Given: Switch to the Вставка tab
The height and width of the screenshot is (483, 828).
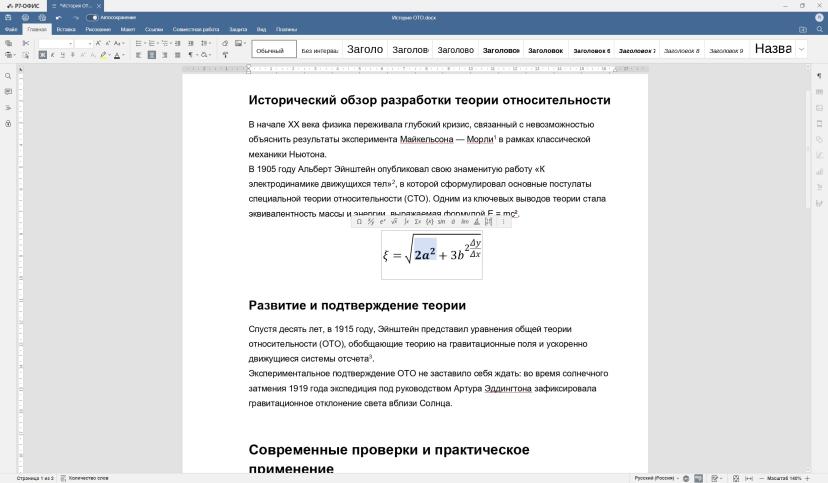Looking at the screenshot, I should (66, 30).
